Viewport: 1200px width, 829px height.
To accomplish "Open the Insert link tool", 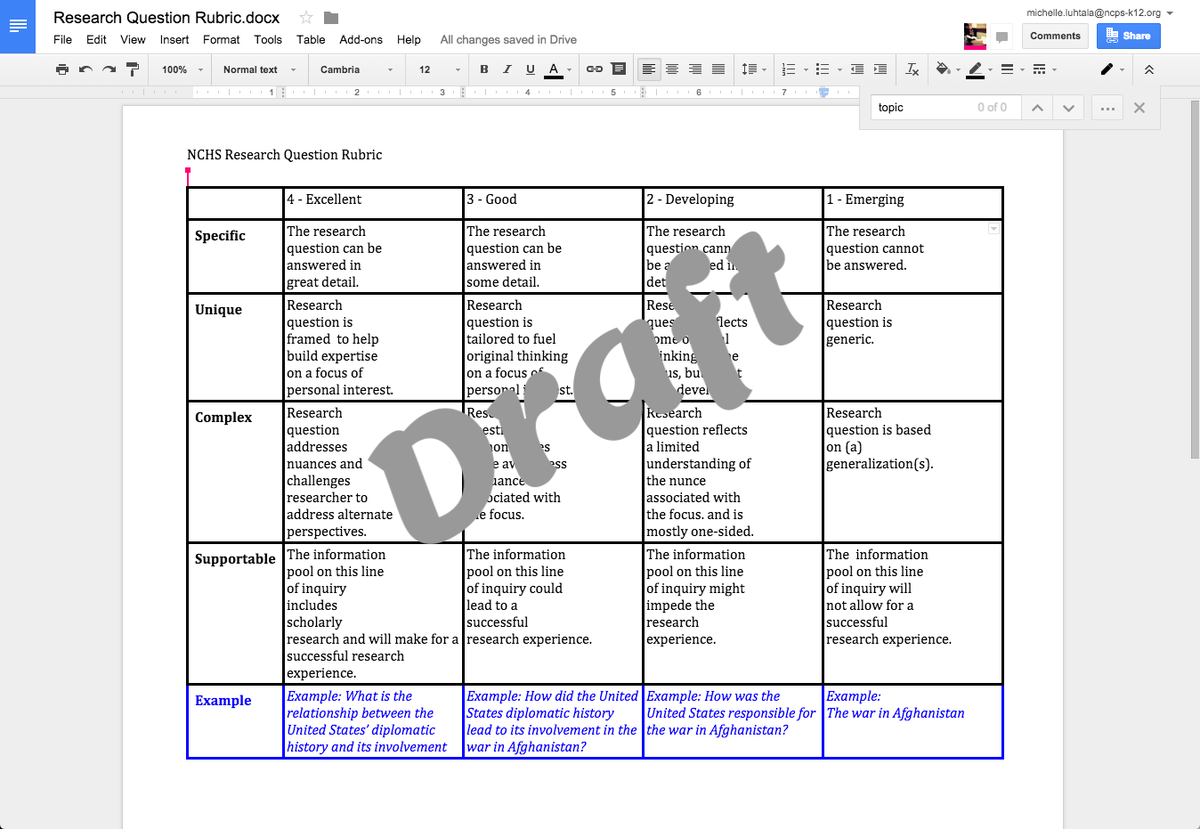I will 594,69.
